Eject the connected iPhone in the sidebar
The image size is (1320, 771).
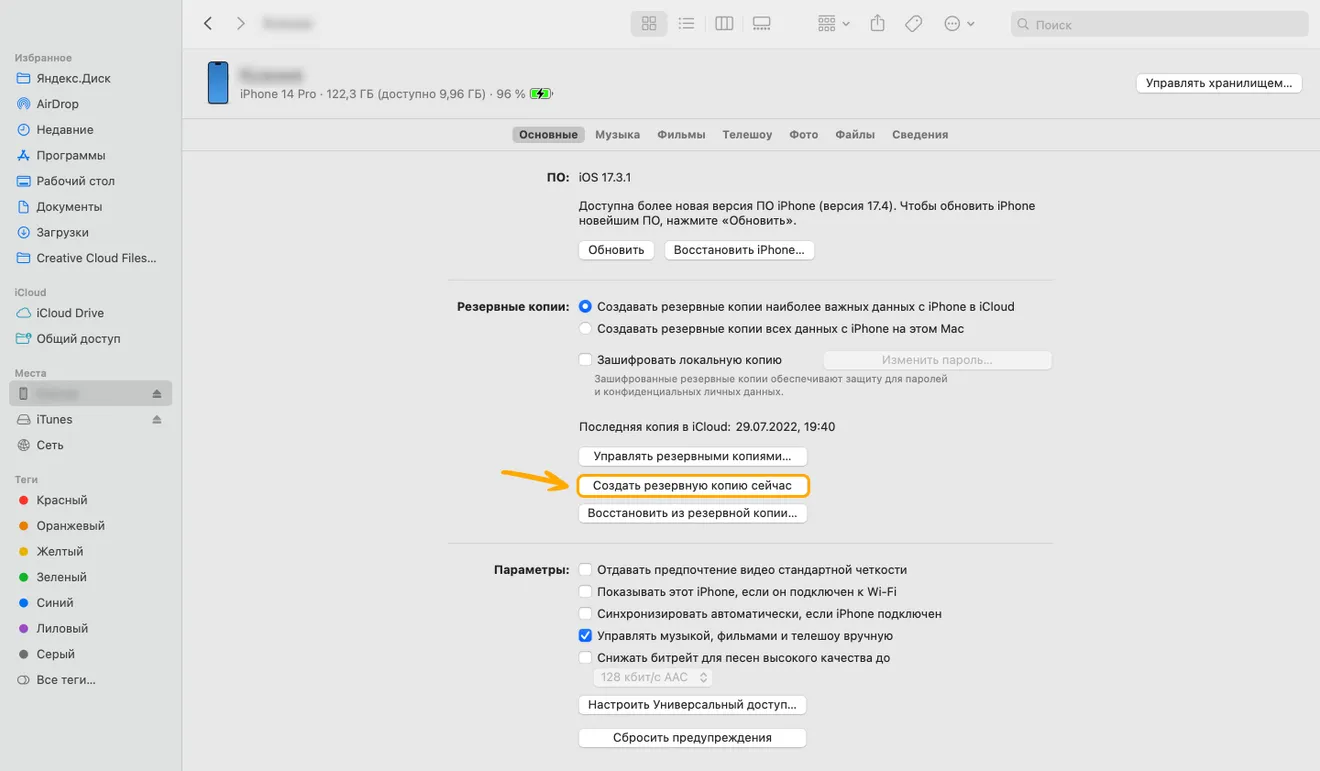(157, 394)
